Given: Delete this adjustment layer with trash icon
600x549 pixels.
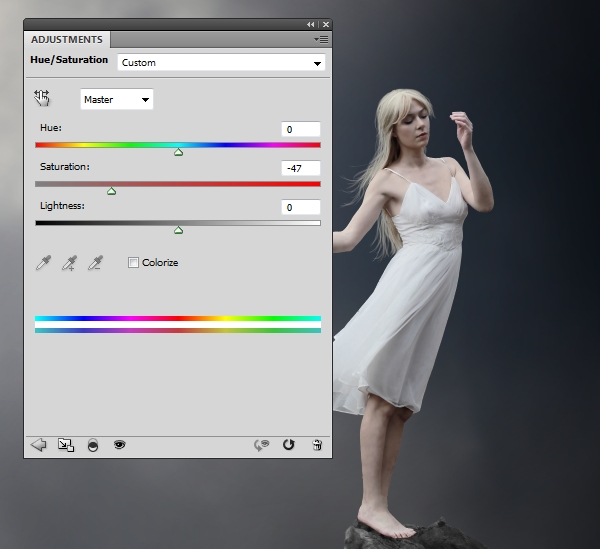Looking at the screenshot, I should click(x=316, y=445).
